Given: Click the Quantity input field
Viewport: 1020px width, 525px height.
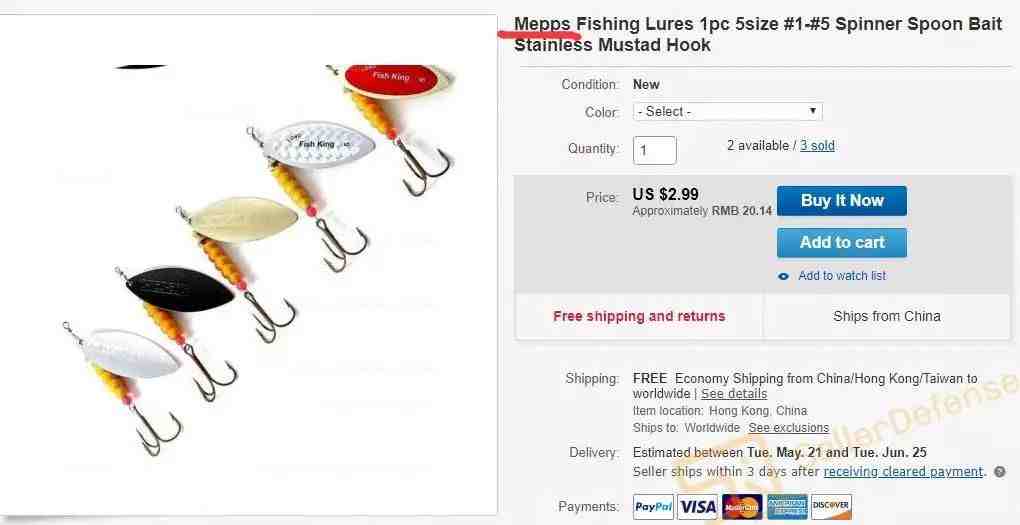Looking at the screenshot, I should click(654, 150).
